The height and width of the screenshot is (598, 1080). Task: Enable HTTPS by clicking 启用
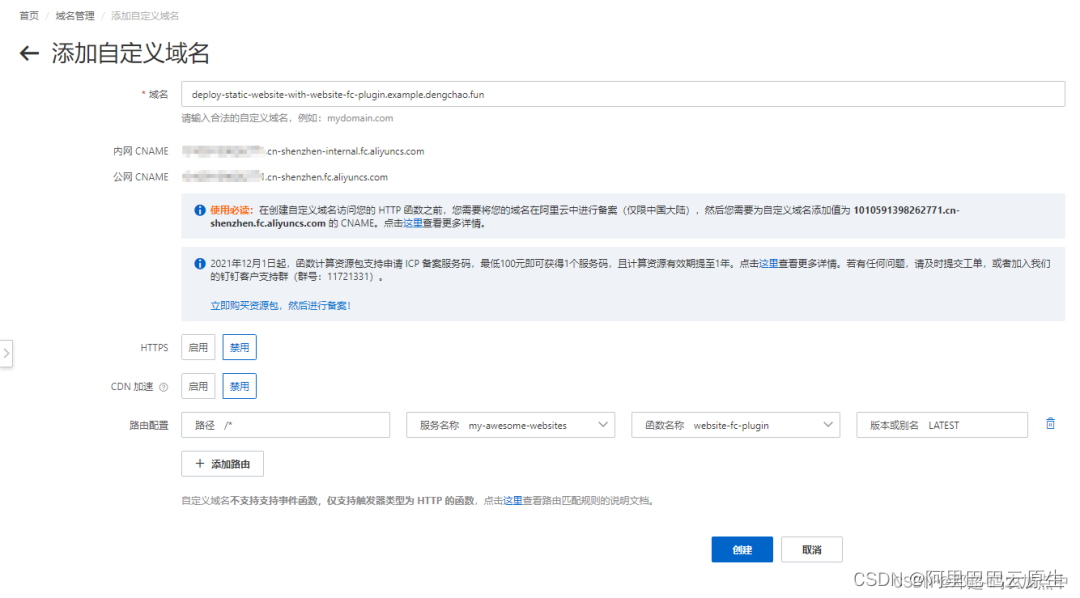[x=197, y=347]
